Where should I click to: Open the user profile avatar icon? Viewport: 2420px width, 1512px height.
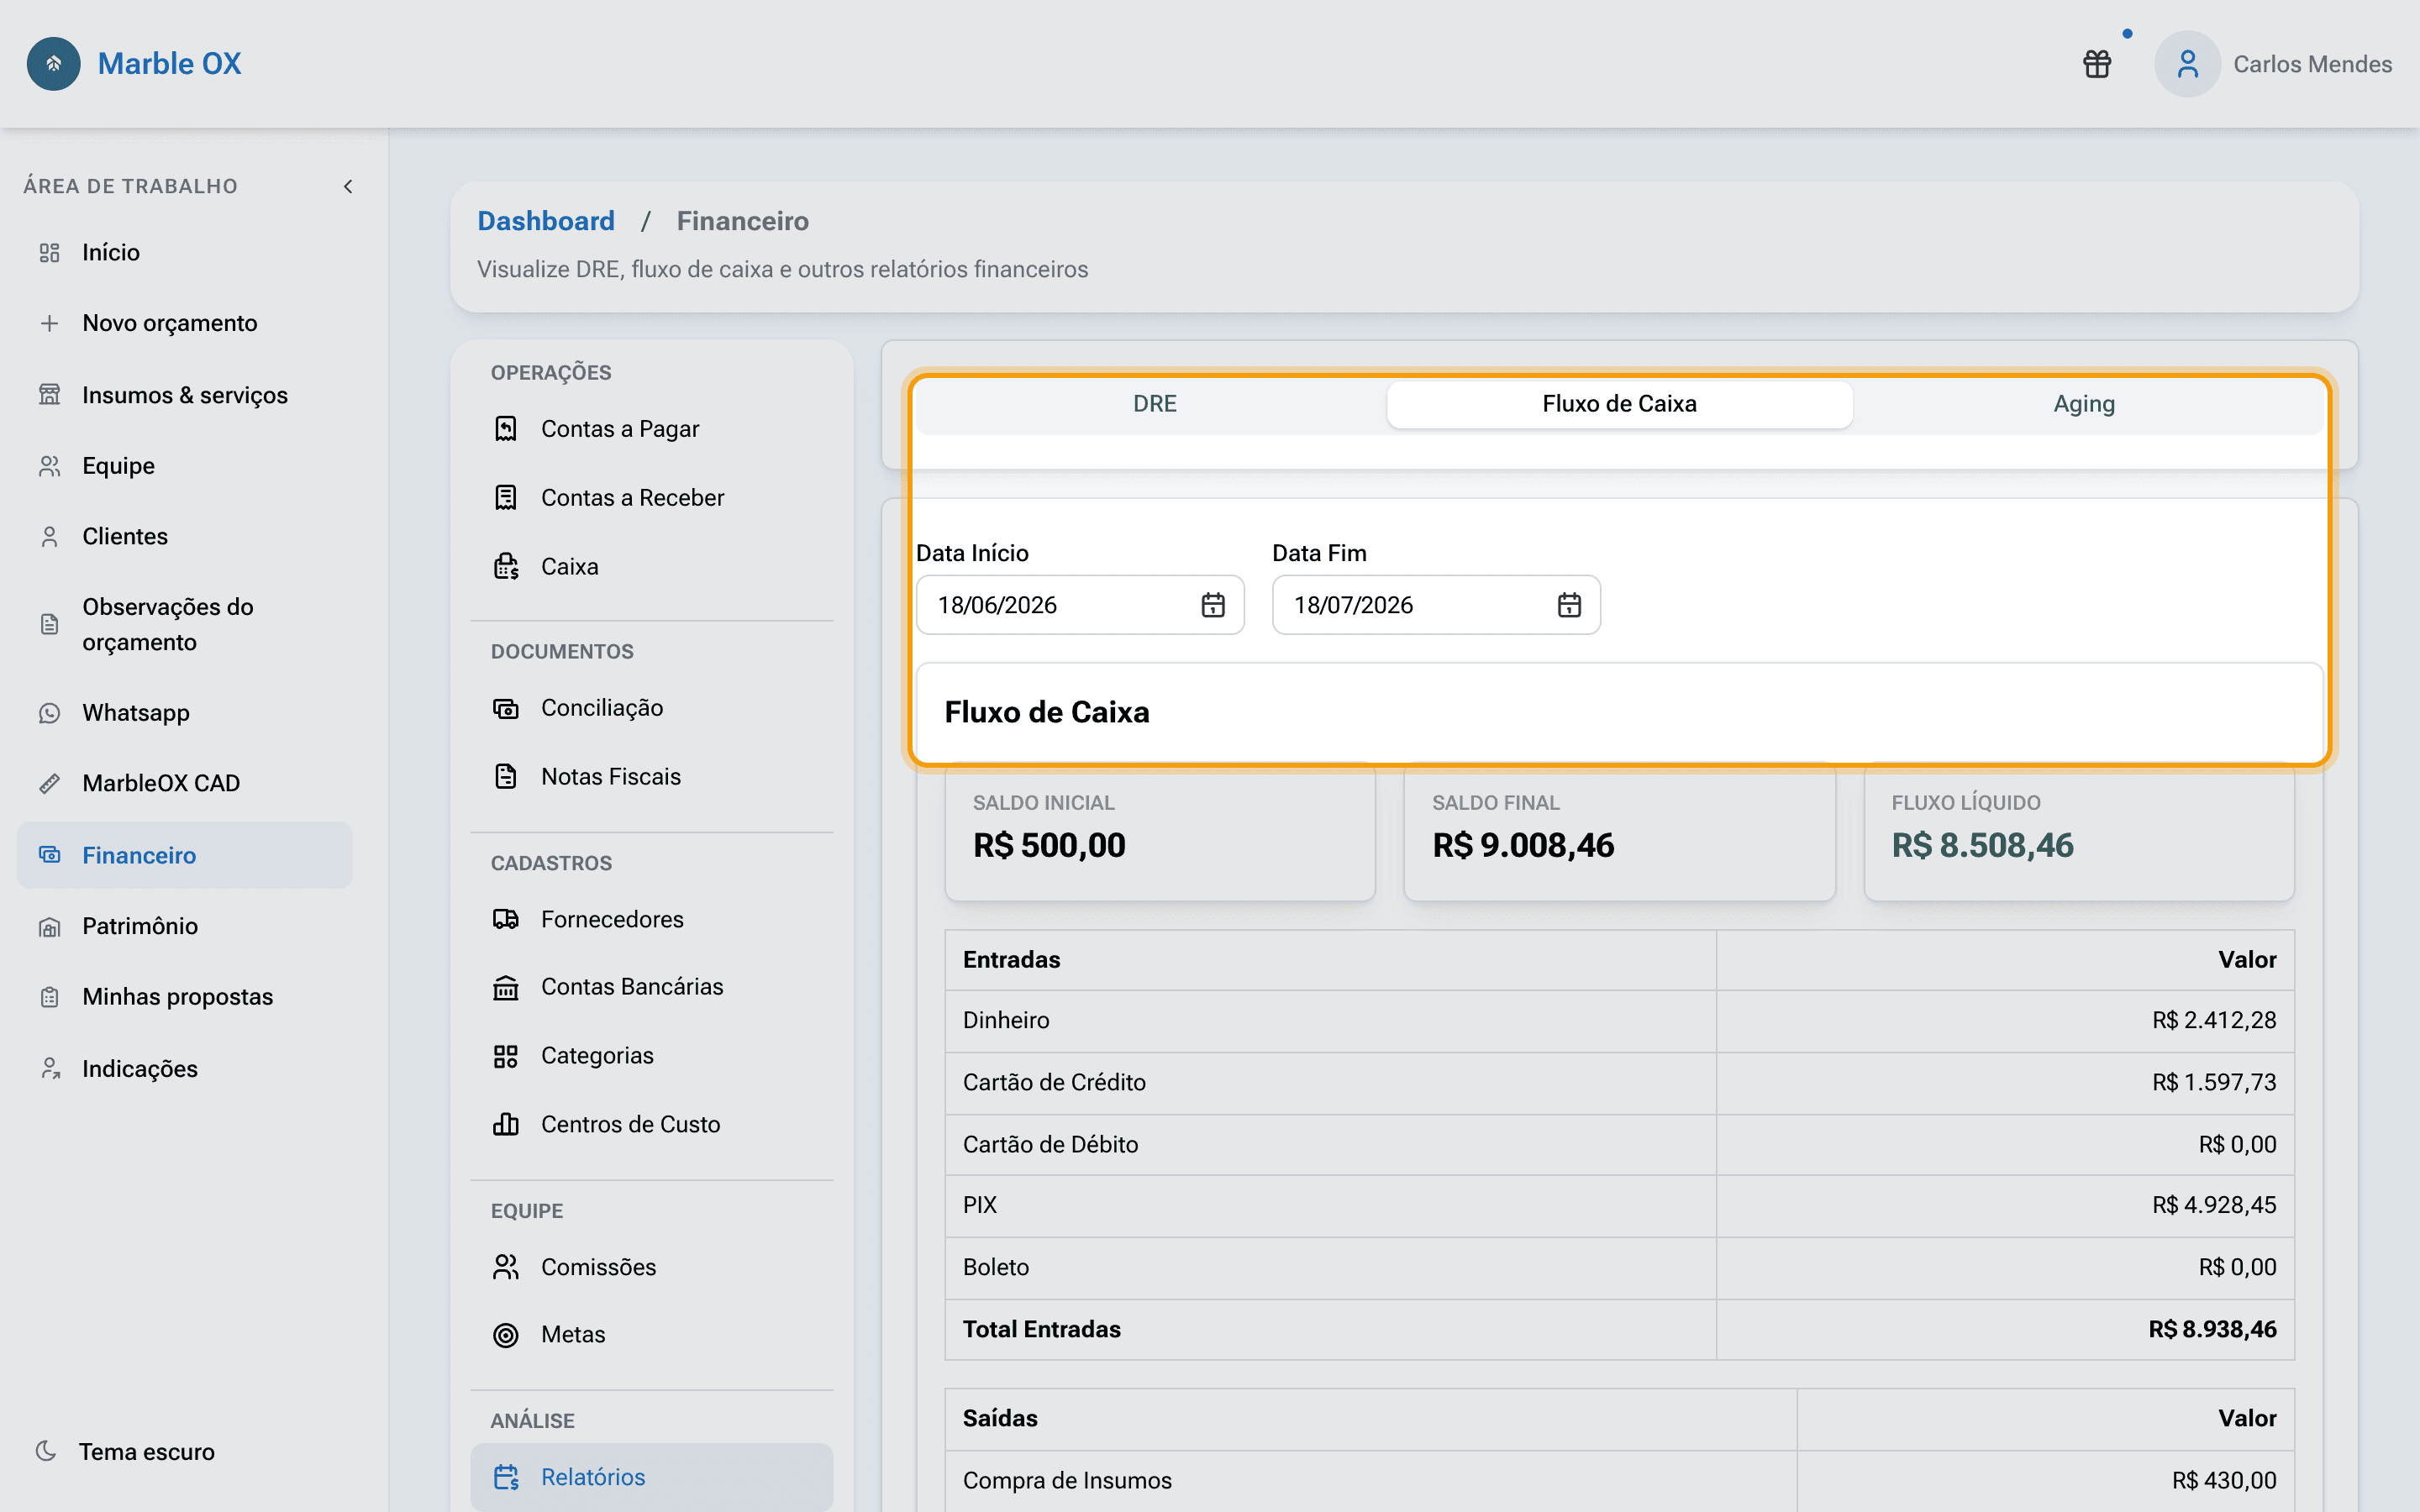[2187, 64]
